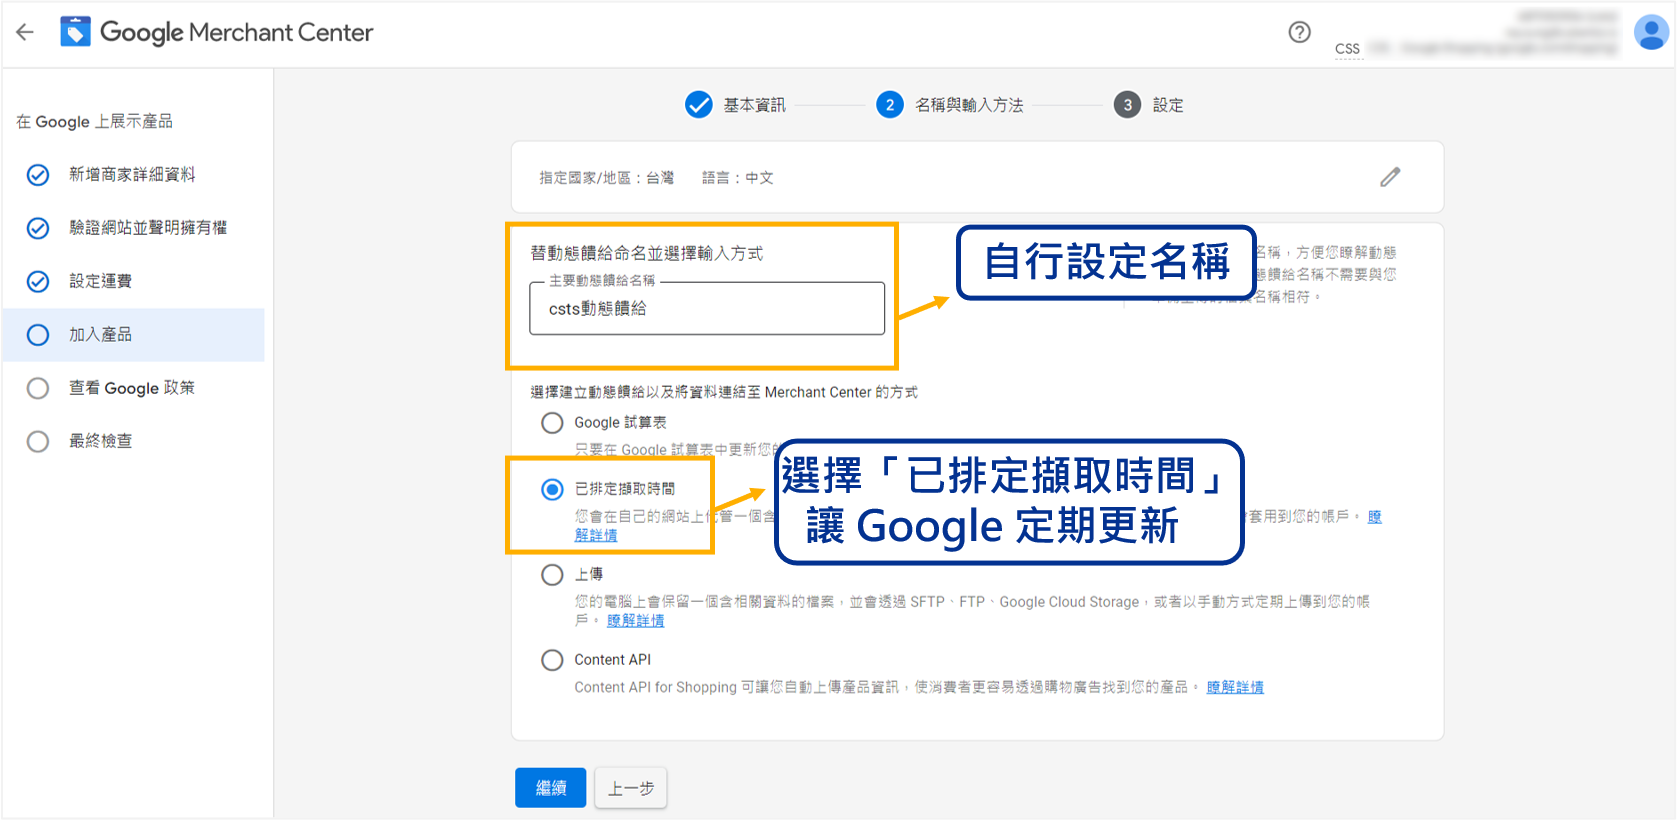Open 瞭解詳情 link under 上傳 option
Viewport: 1677px width, 820px height.
click(635, 621)
